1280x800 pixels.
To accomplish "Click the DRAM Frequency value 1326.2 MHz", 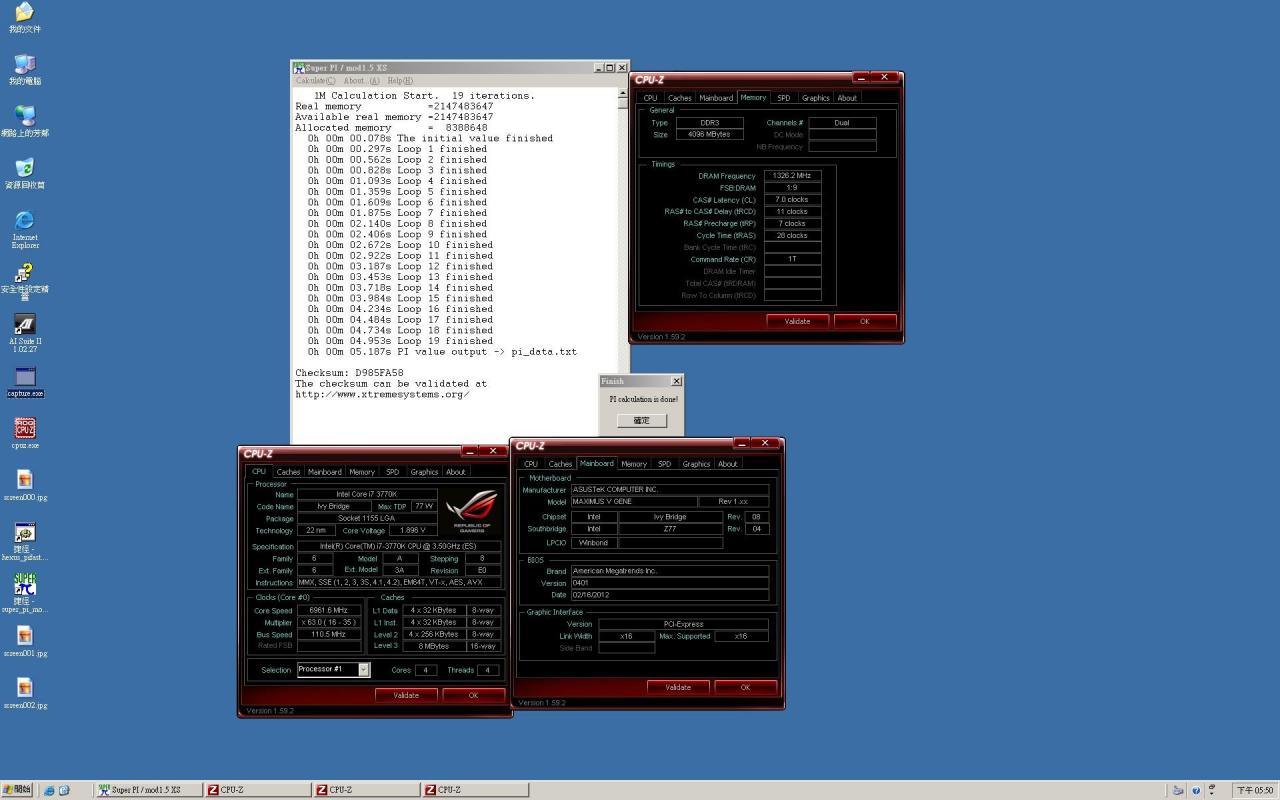I will point(792,176).
